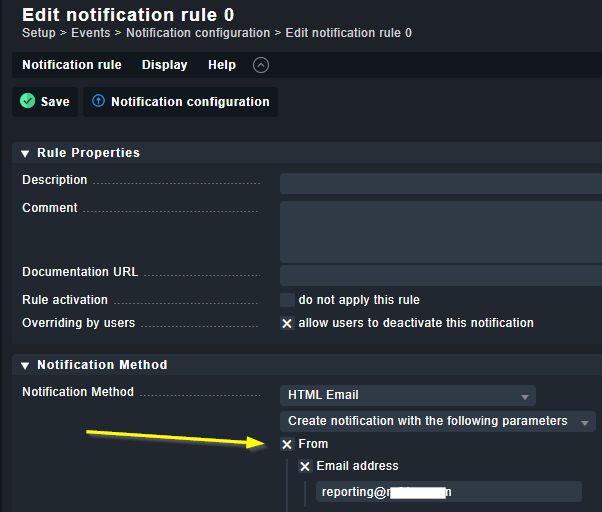The image size is (602, 512).
Task: Open the Help menu
Action: tap(222, 65)
